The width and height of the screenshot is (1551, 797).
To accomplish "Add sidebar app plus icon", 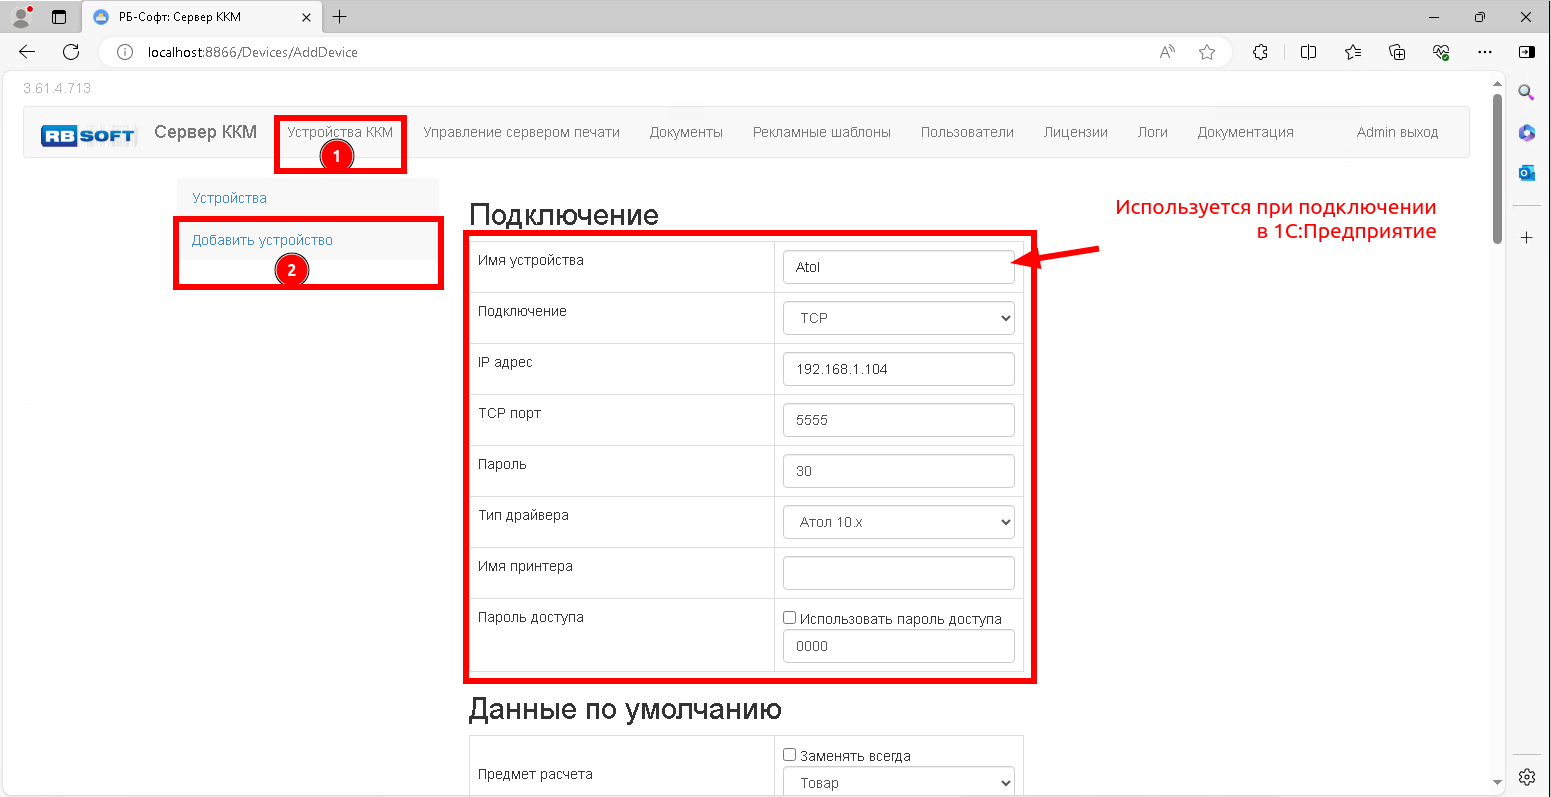I will pyautogui.click(x=1526, y=238).
